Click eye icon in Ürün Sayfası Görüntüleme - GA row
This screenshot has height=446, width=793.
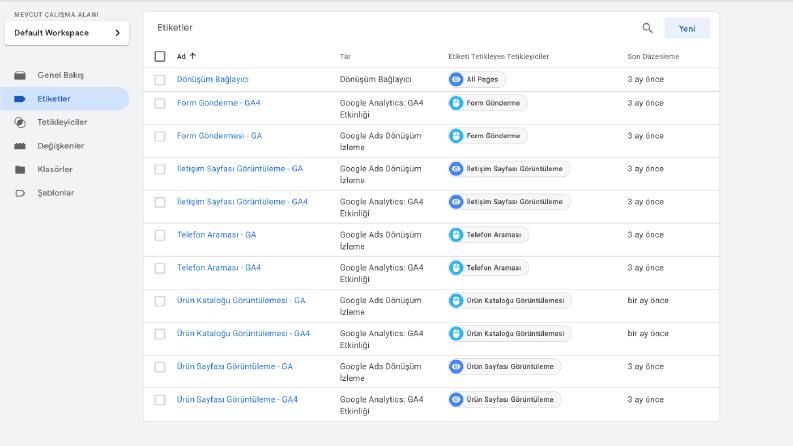click(x=456, y=367)
